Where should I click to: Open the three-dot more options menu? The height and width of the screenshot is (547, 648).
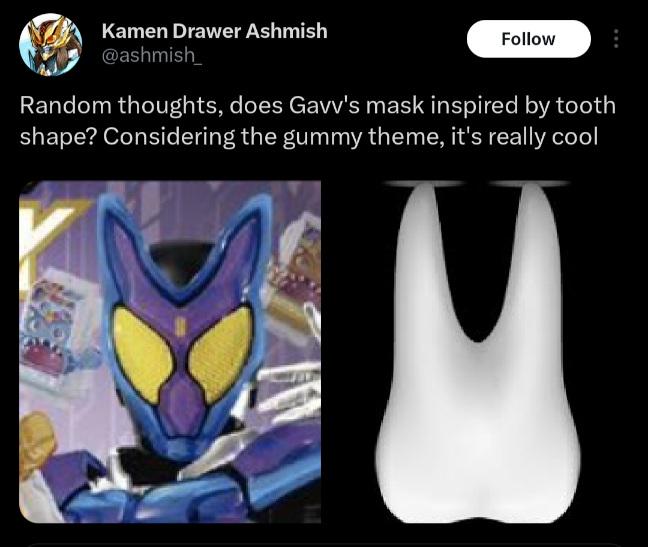(x=616, y=39)
